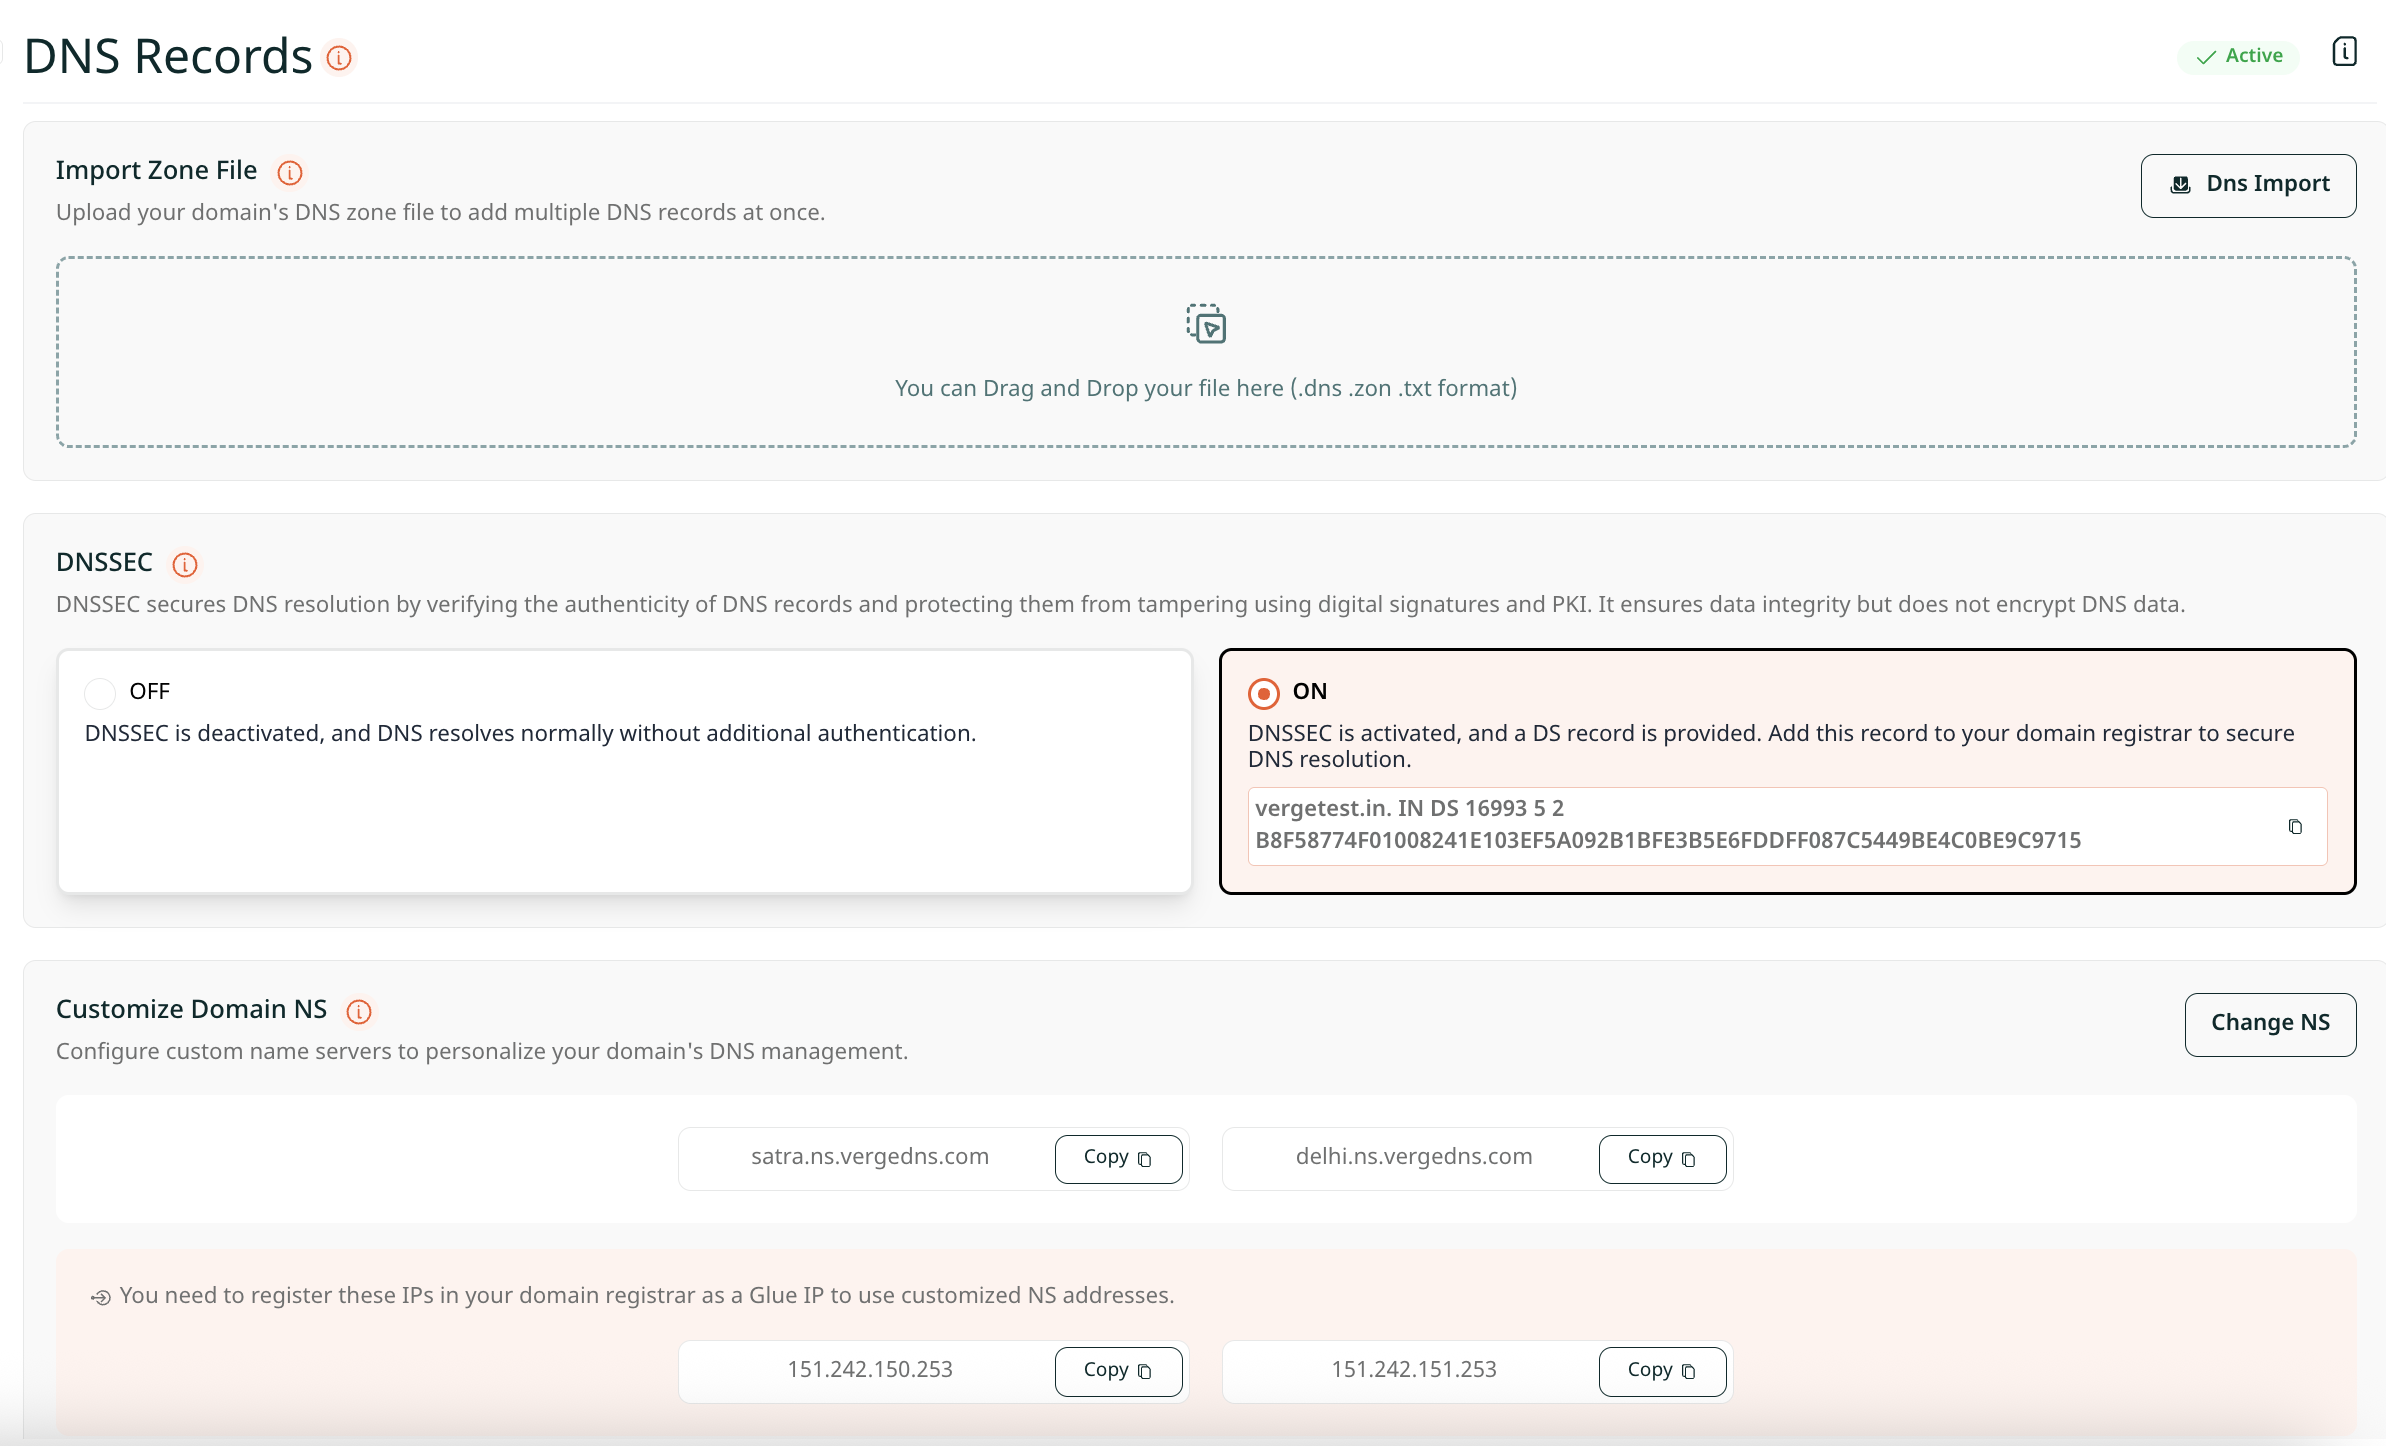
Task: Click the Change NS button
Action: click(2270, 1024)
